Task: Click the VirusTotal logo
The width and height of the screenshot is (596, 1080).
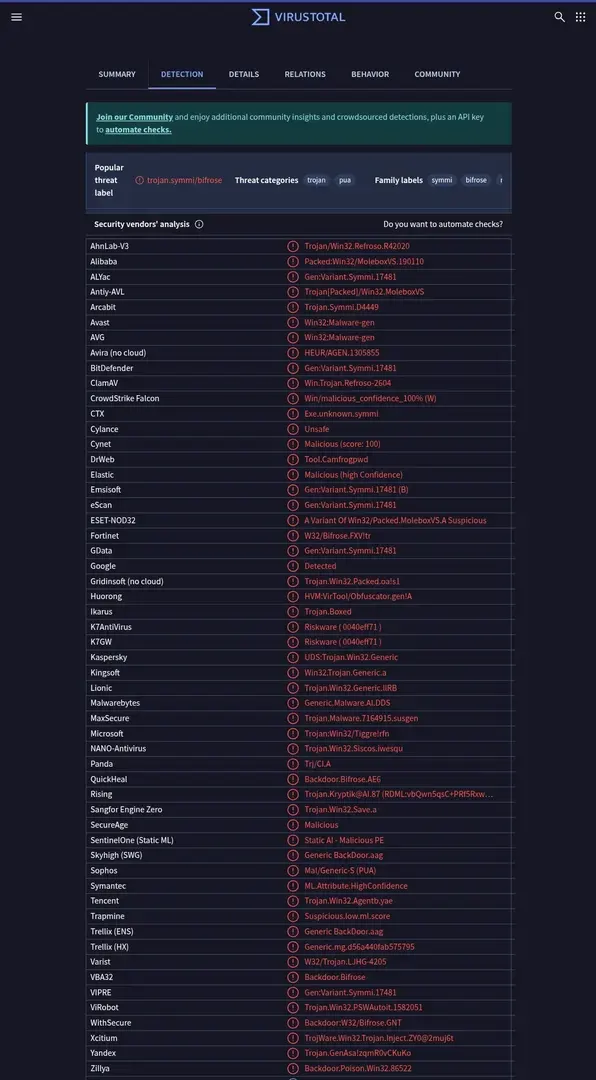Action: tap(298, 17)
